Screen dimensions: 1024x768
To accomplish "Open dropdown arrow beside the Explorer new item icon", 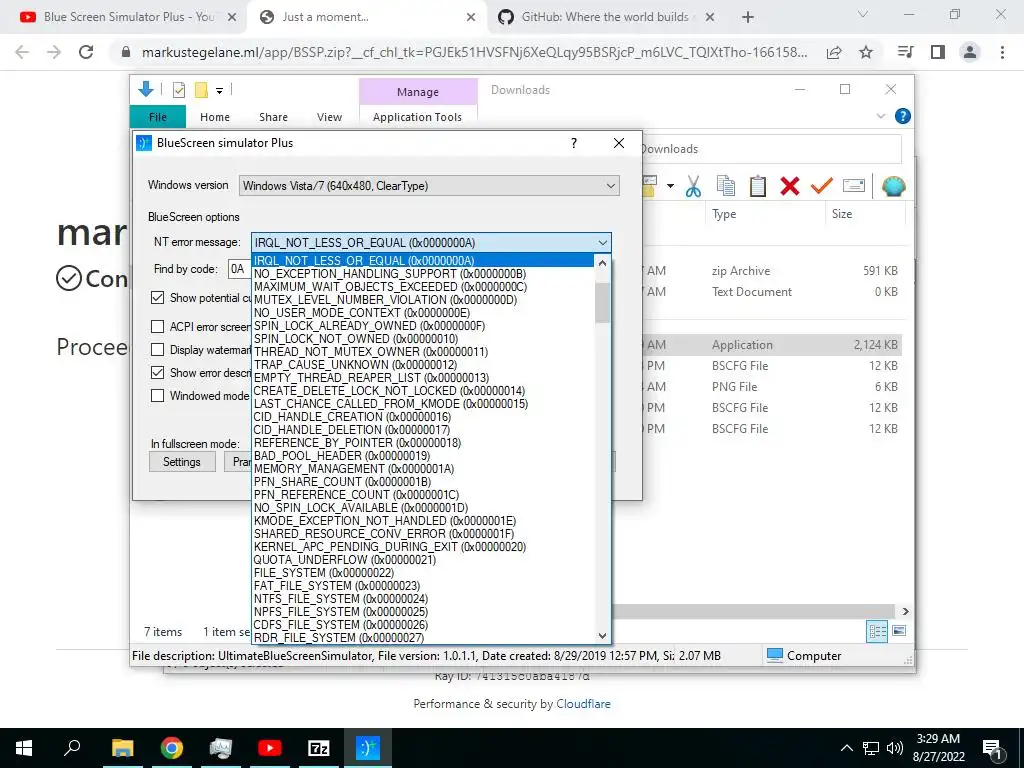I will [670, 186].
